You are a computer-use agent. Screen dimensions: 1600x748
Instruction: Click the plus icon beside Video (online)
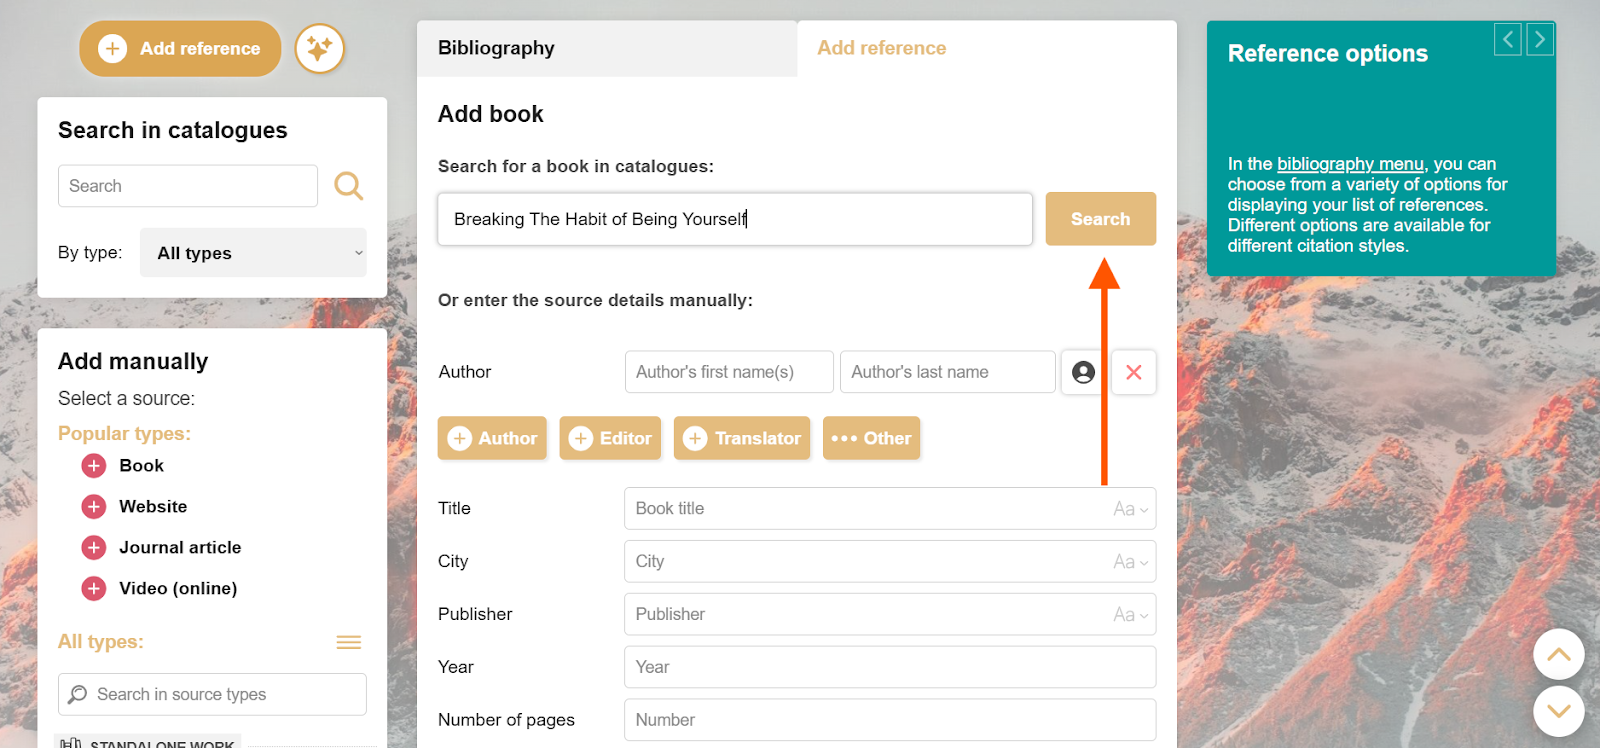(93, 588)
